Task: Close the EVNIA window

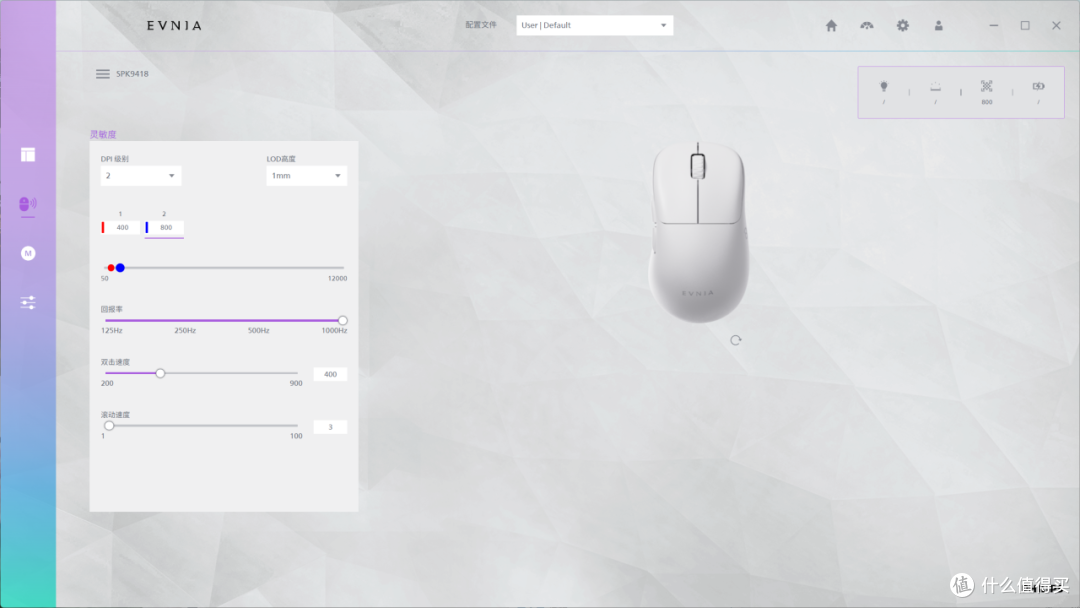Action: 1056,25
